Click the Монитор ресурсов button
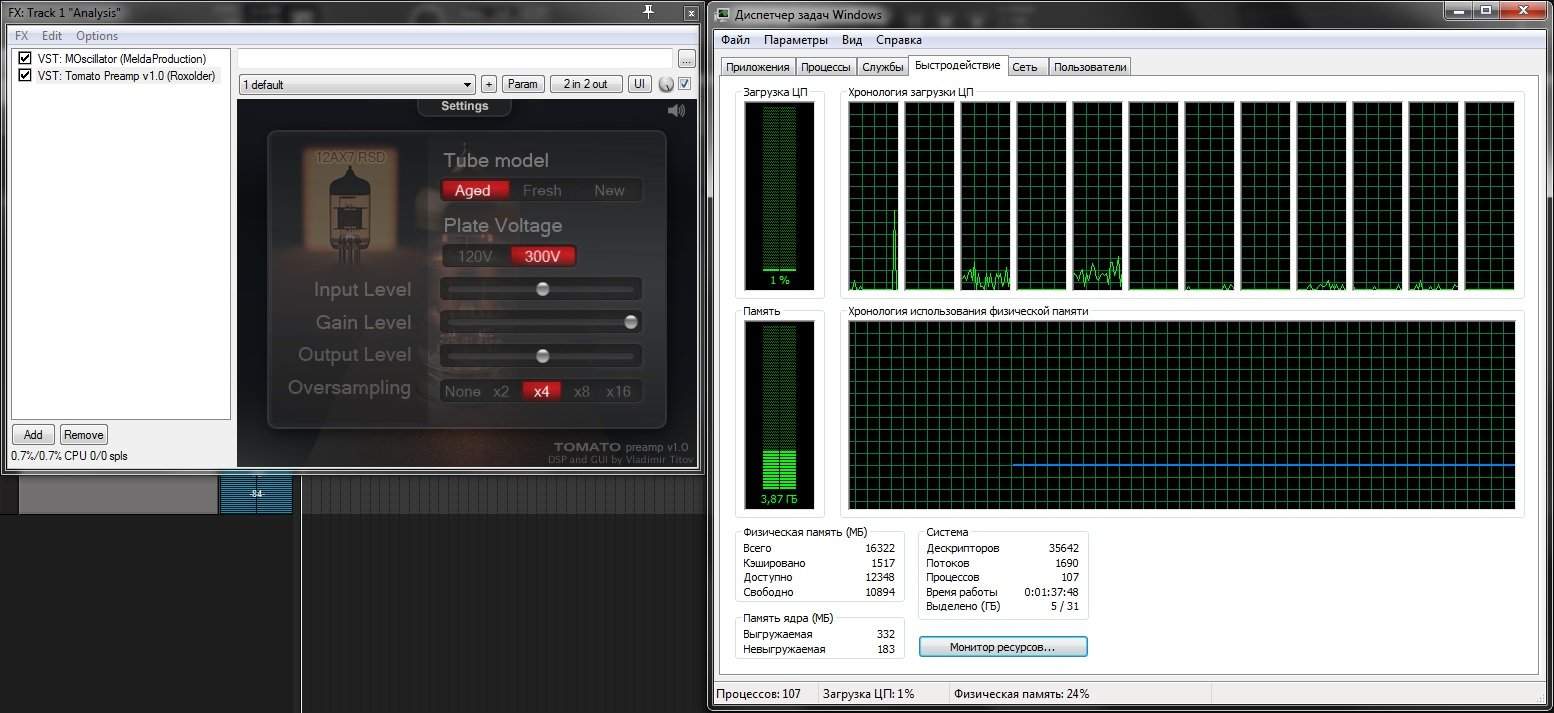 (x=1003, y=647)
